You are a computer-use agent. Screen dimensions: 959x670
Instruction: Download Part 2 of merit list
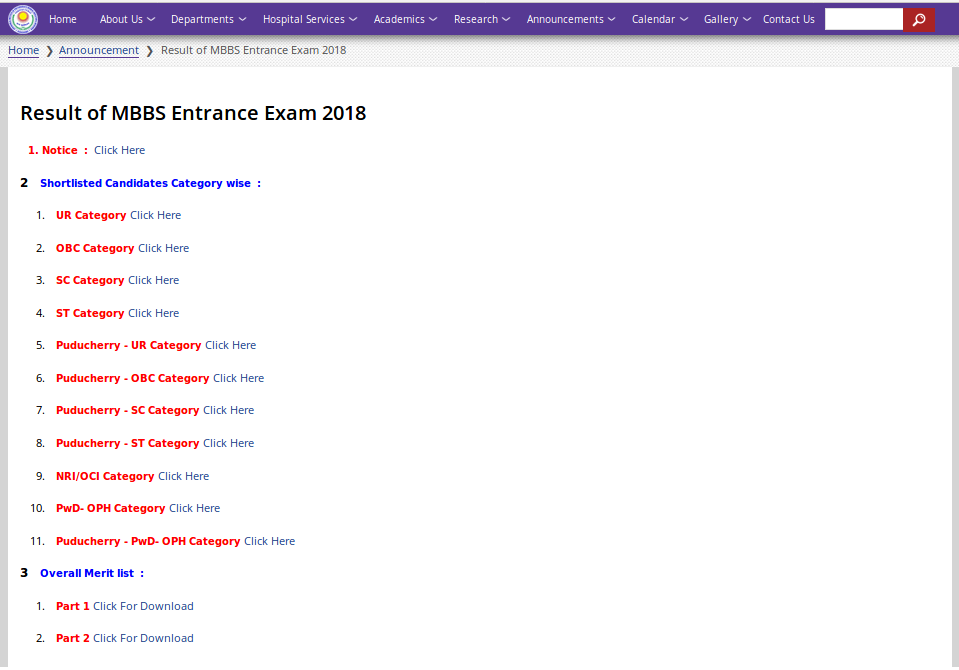(x=143, y=639)
